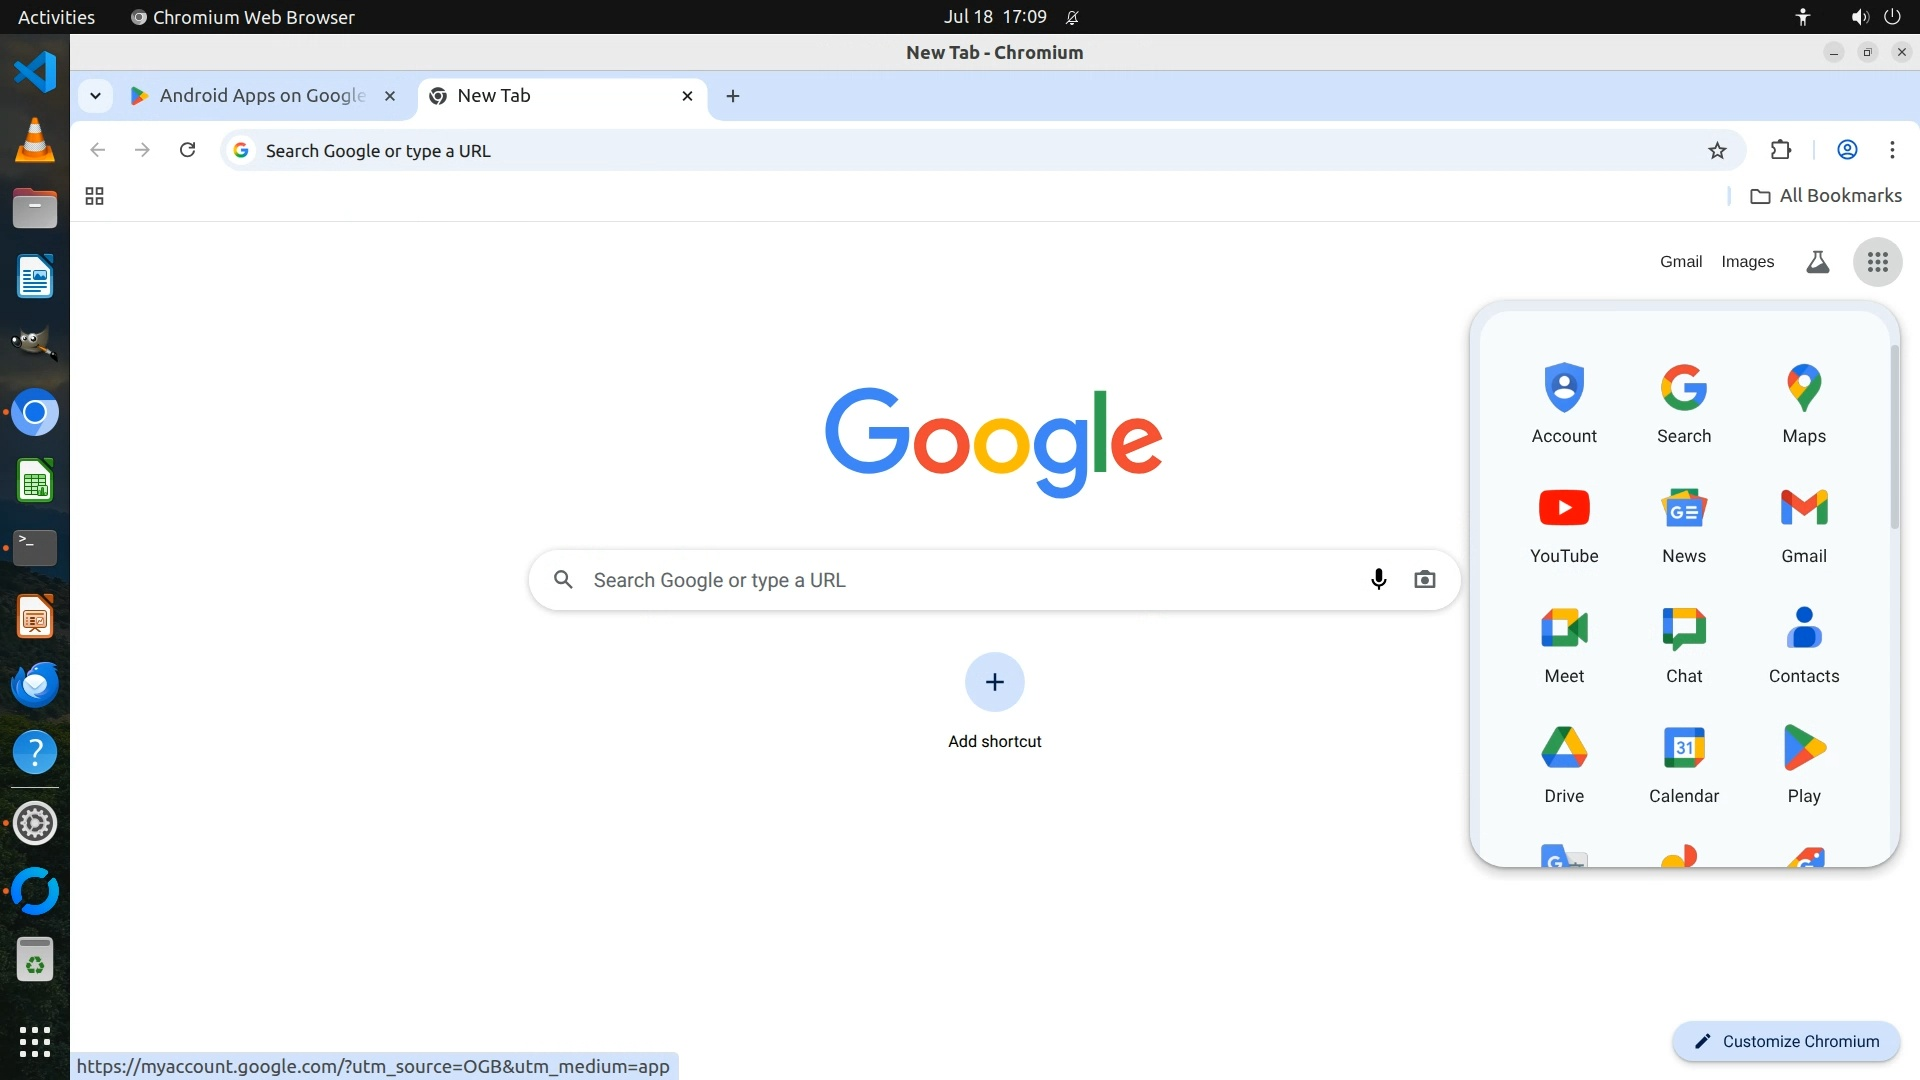Open Contacts from Google apps panel
Screen dimensions: 1920x1080
pos(1803,642)
